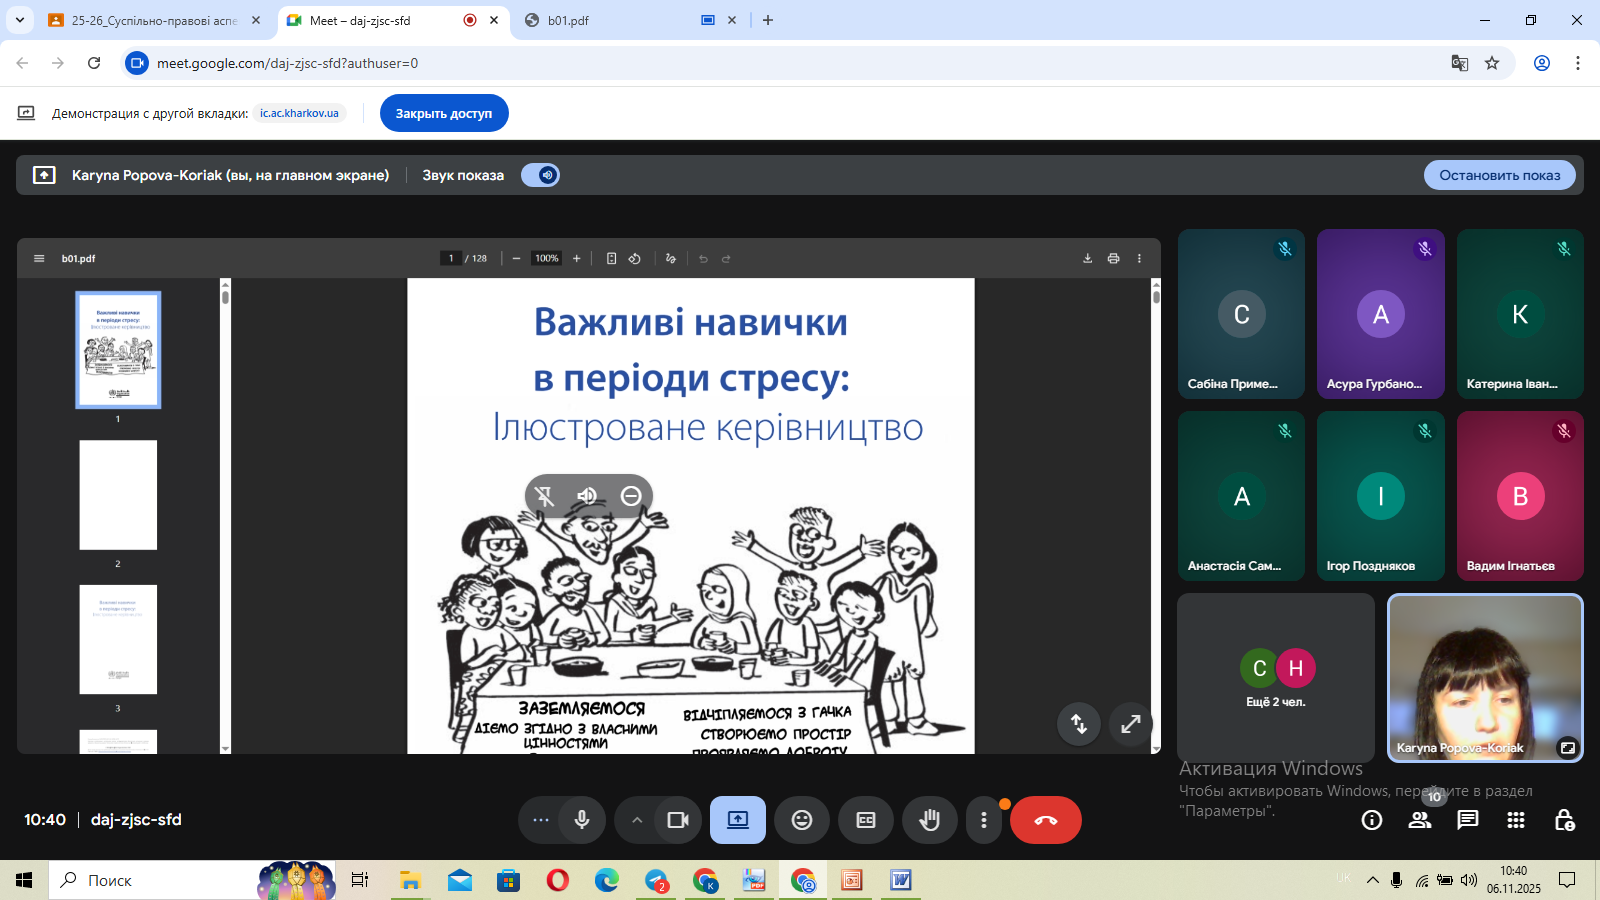This screenshot has width=1600, height=900.
Task: Show the participants list
Action: pyautogui.click(x=1420, y=820)
